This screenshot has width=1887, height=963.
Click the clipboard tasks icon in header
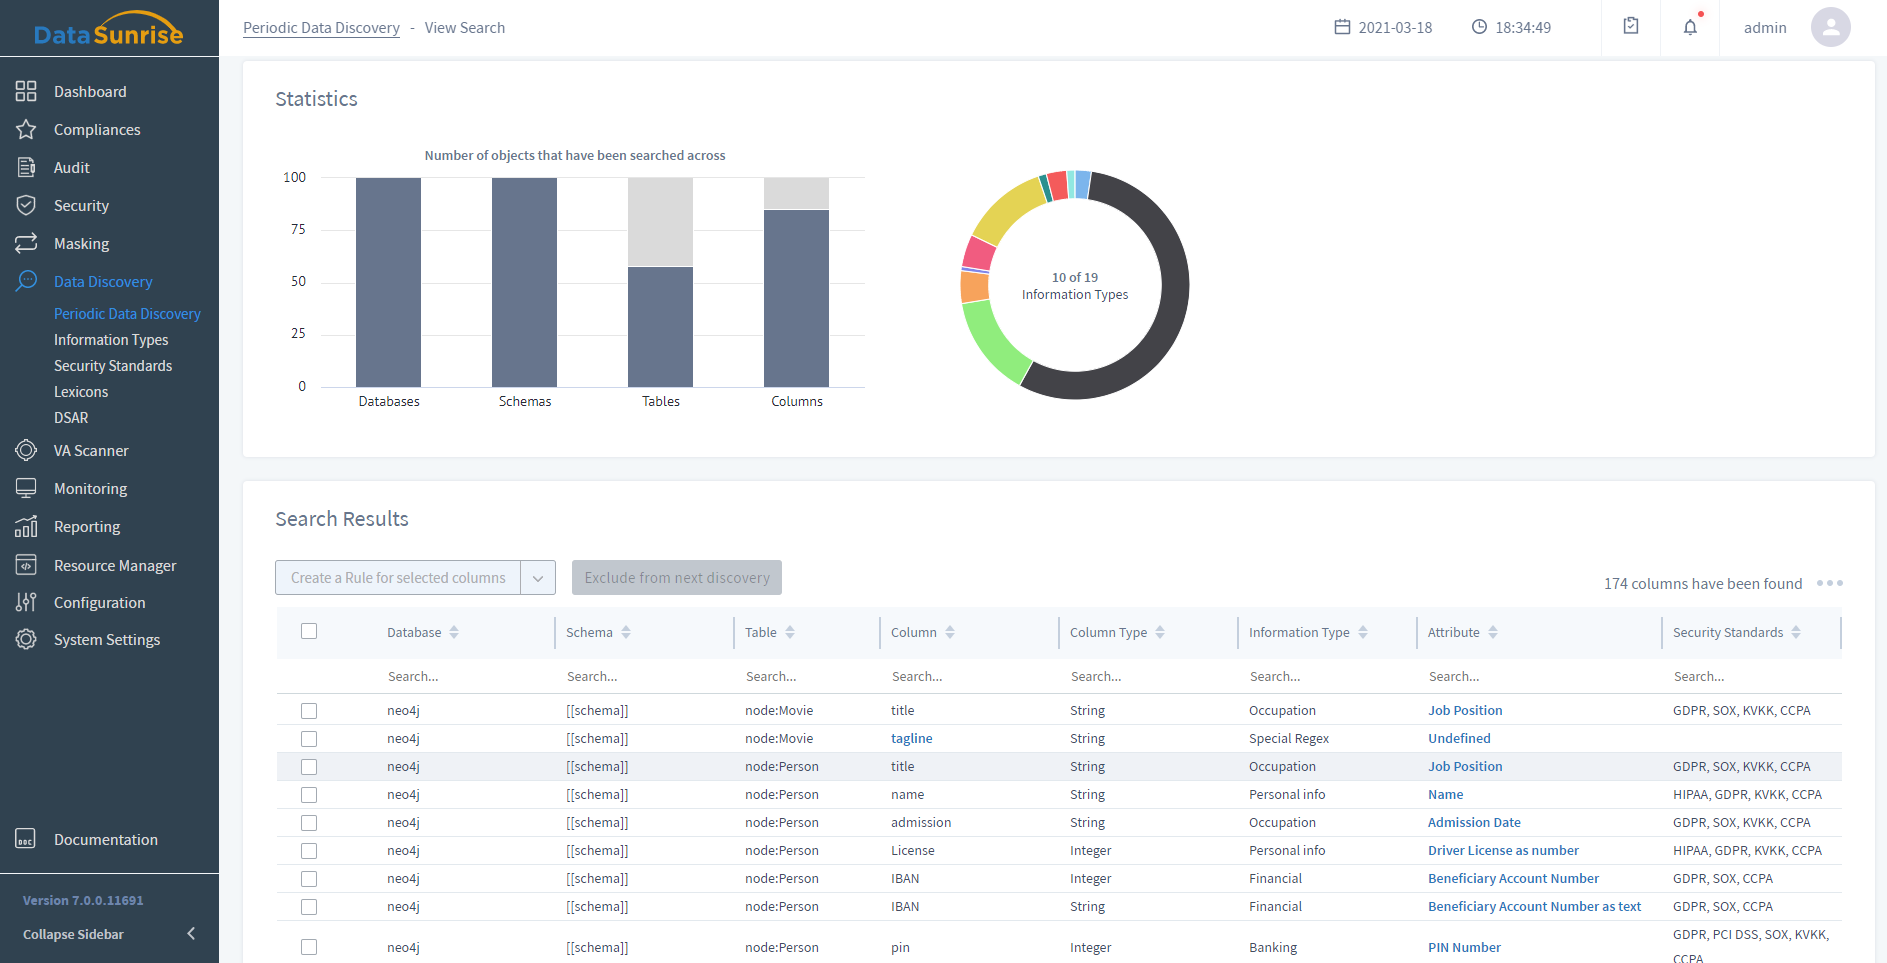[1631, 27]
